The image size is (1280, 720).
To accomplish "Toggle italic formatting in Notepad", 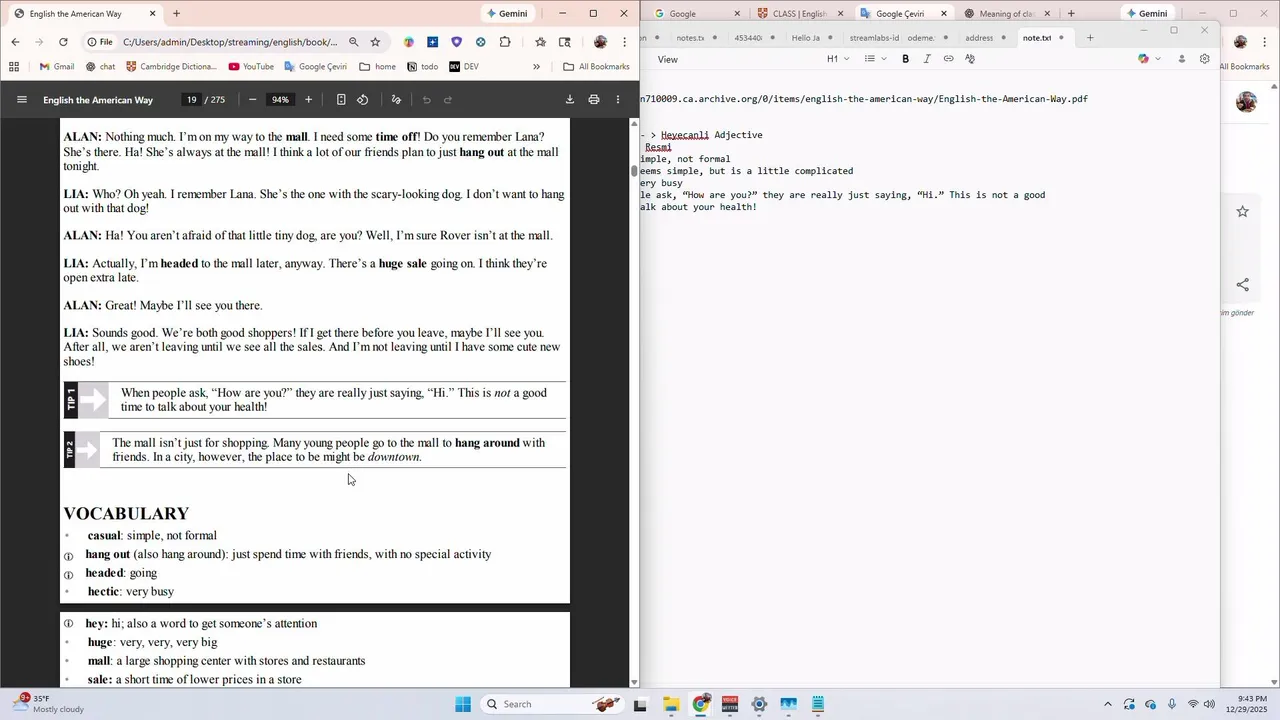I will [x=927, y=59].
